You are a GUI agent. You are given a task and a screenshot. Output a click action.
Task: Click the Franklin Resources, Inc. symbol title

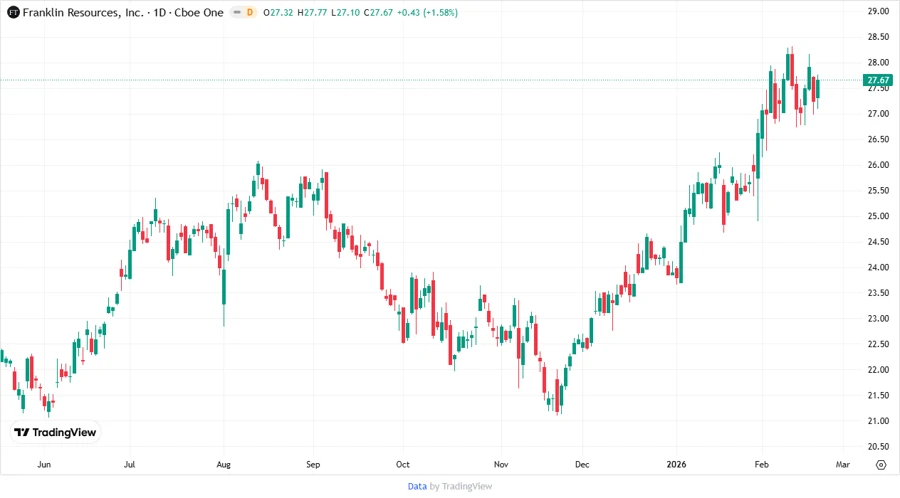pyautogui.click(x=83, y=12)
